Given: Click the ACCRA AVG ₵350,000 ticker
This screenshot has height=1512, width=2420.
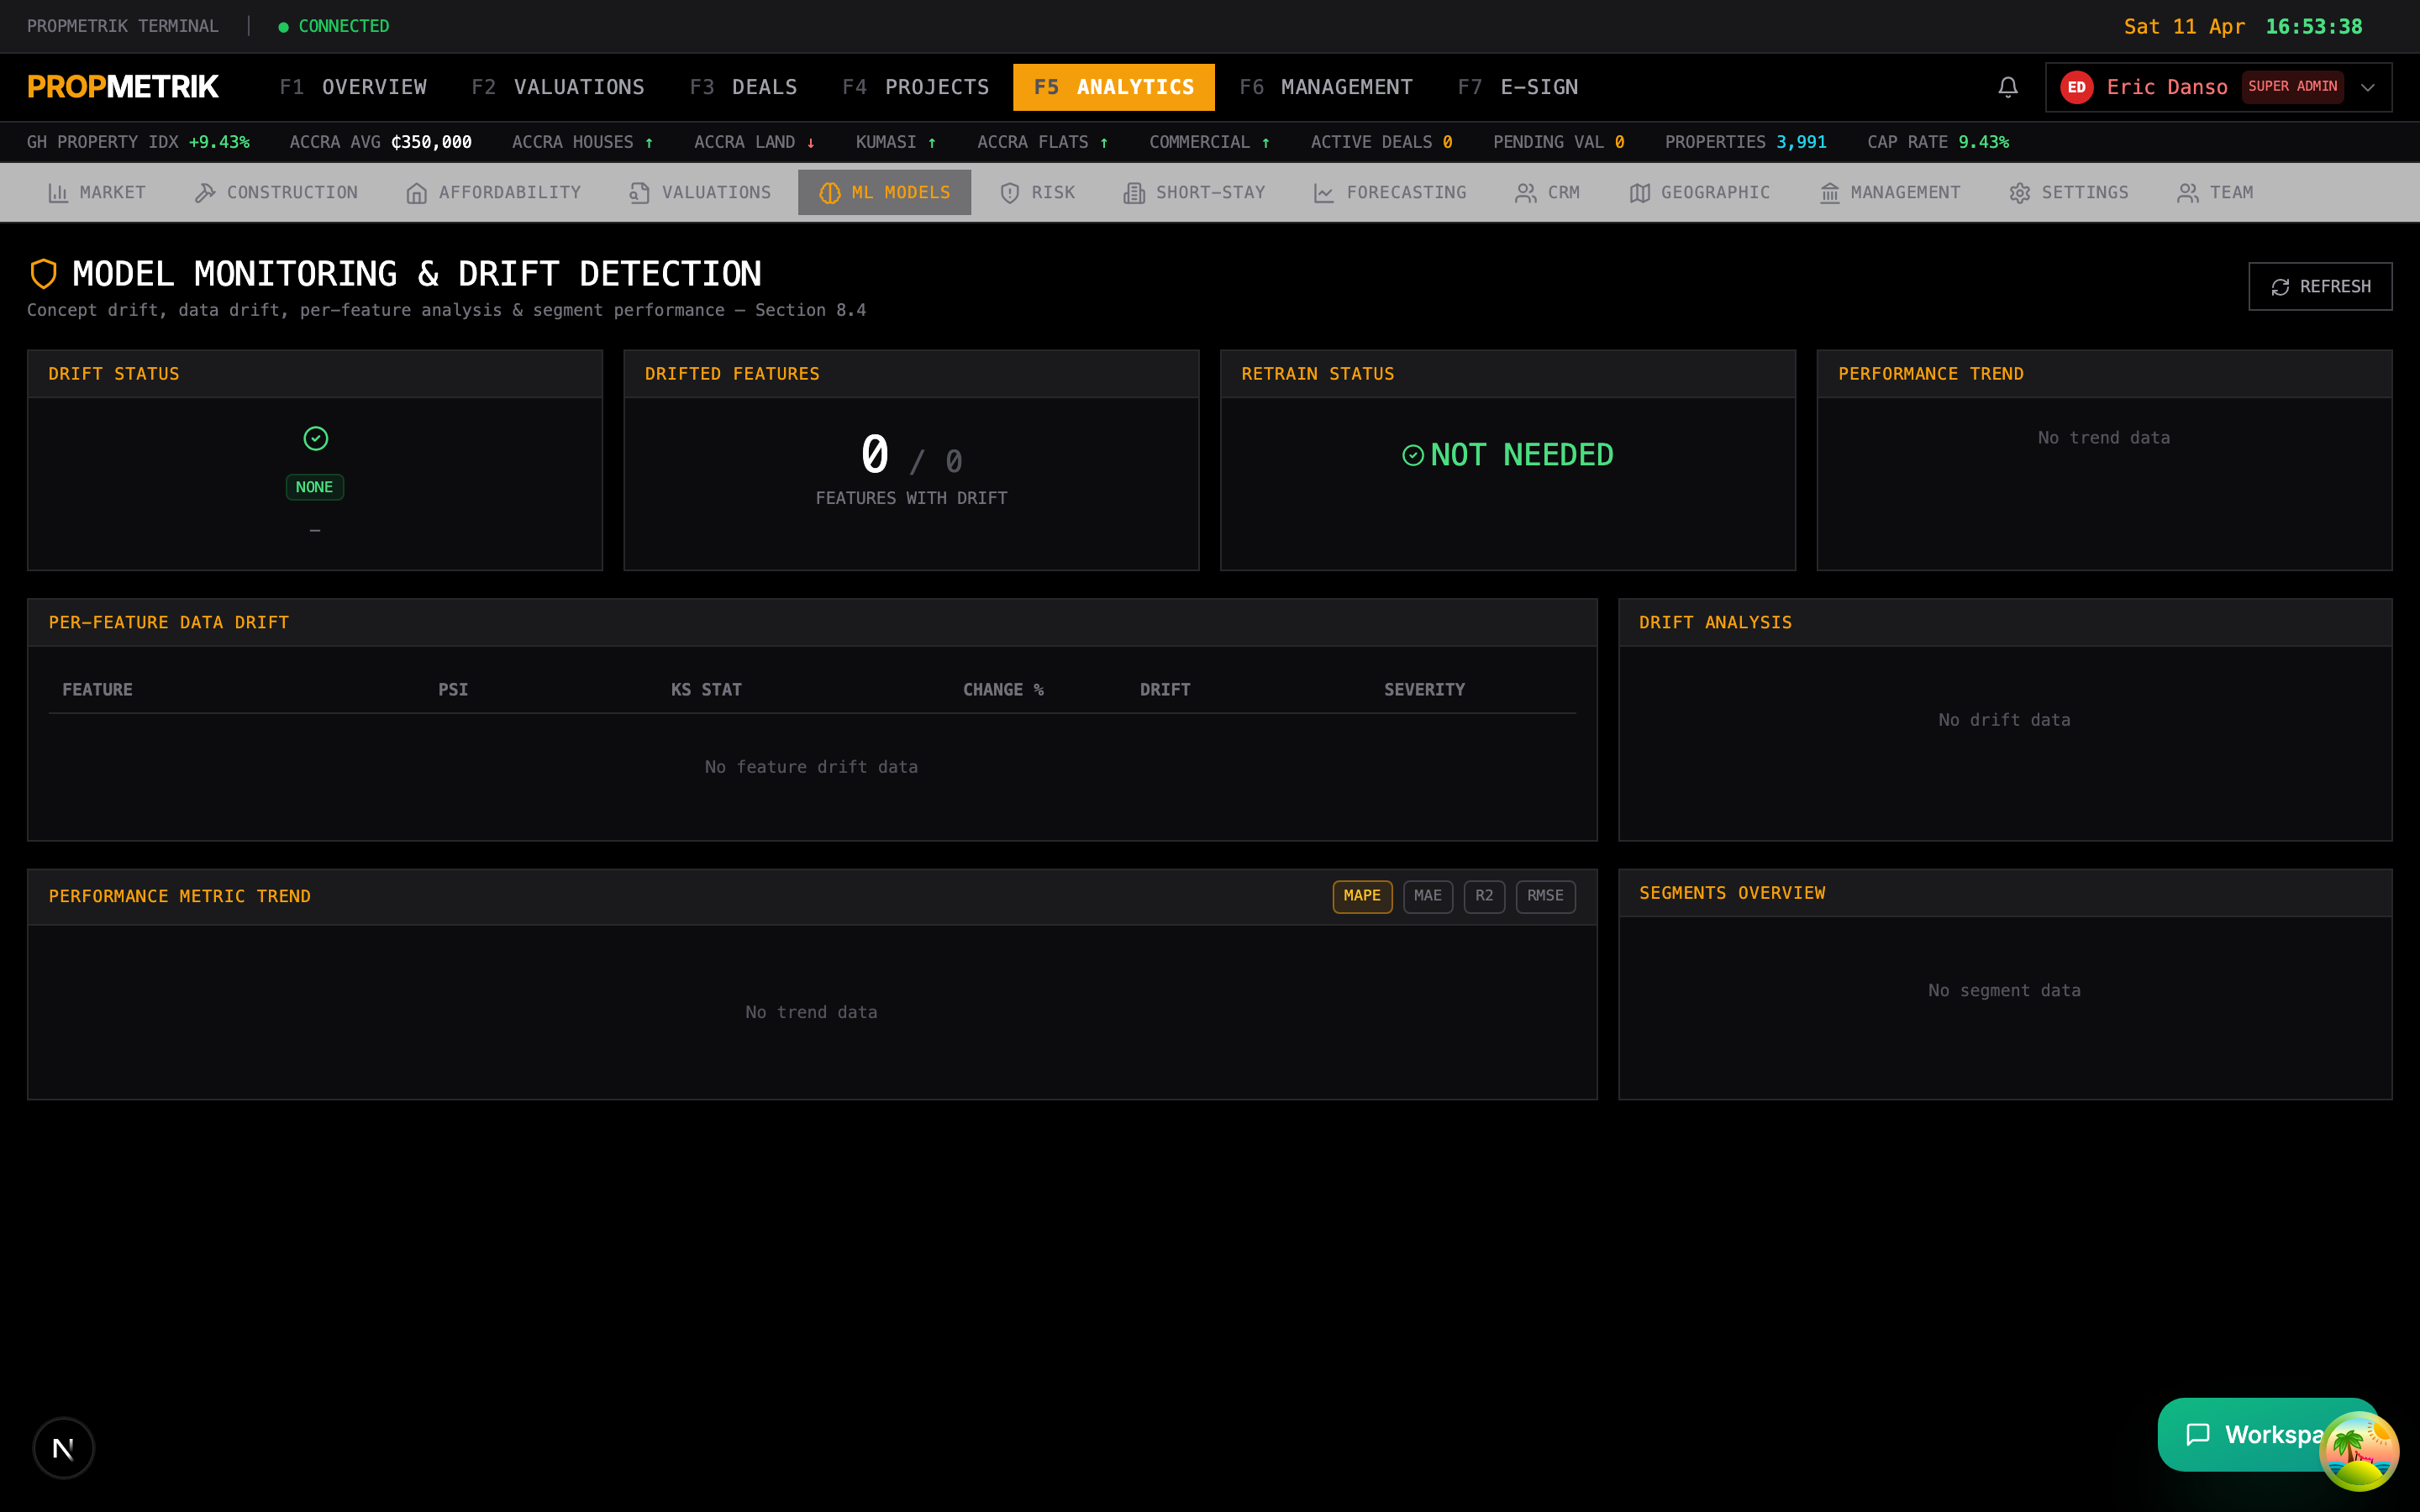Looking at the screenshot, I should click(380, 142).
